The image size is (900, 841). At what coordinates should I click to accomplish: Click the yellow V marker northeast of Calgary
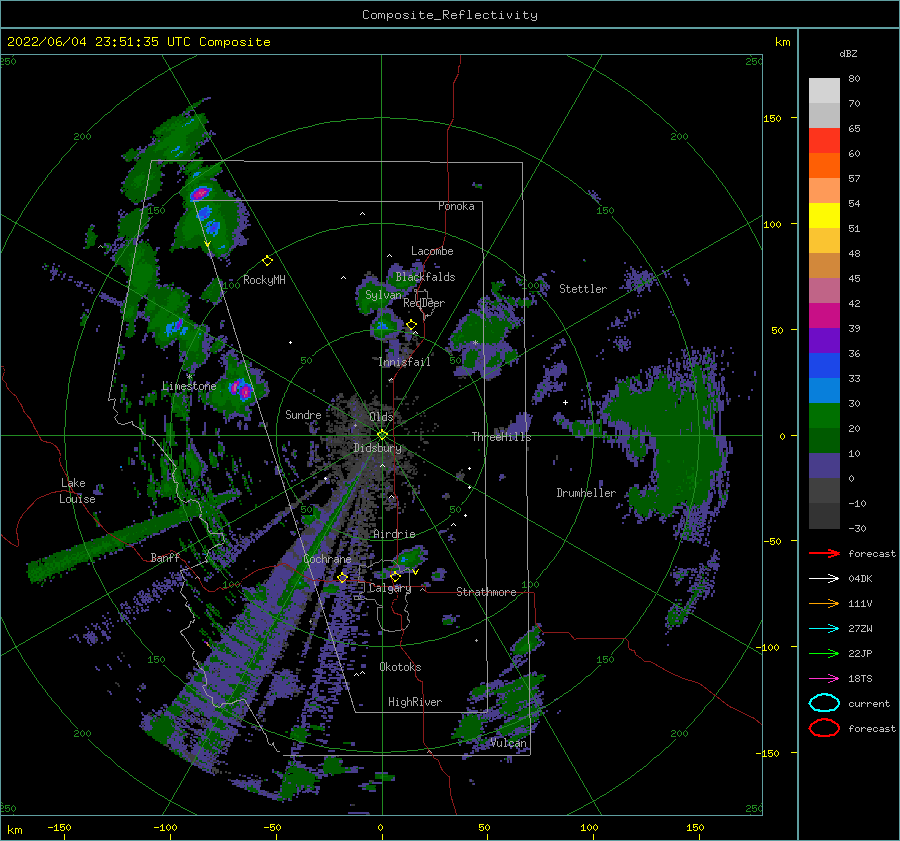click(x=415, y=572)
